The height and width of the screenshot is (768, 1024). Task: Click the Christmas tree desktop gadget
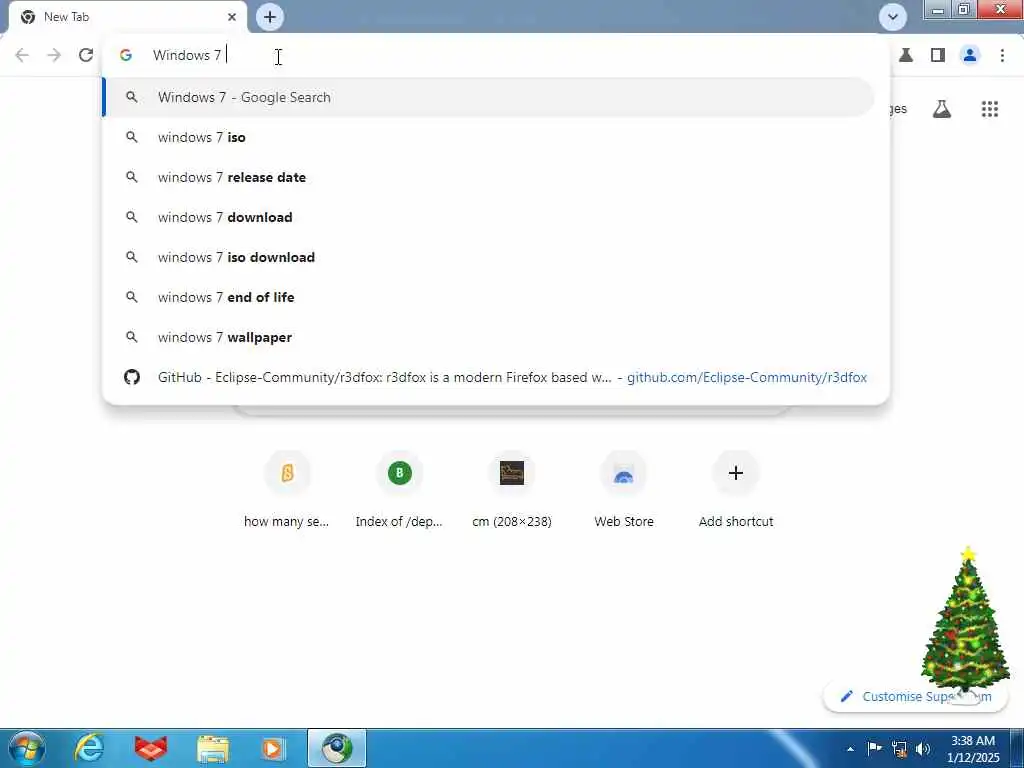(966, 620)
